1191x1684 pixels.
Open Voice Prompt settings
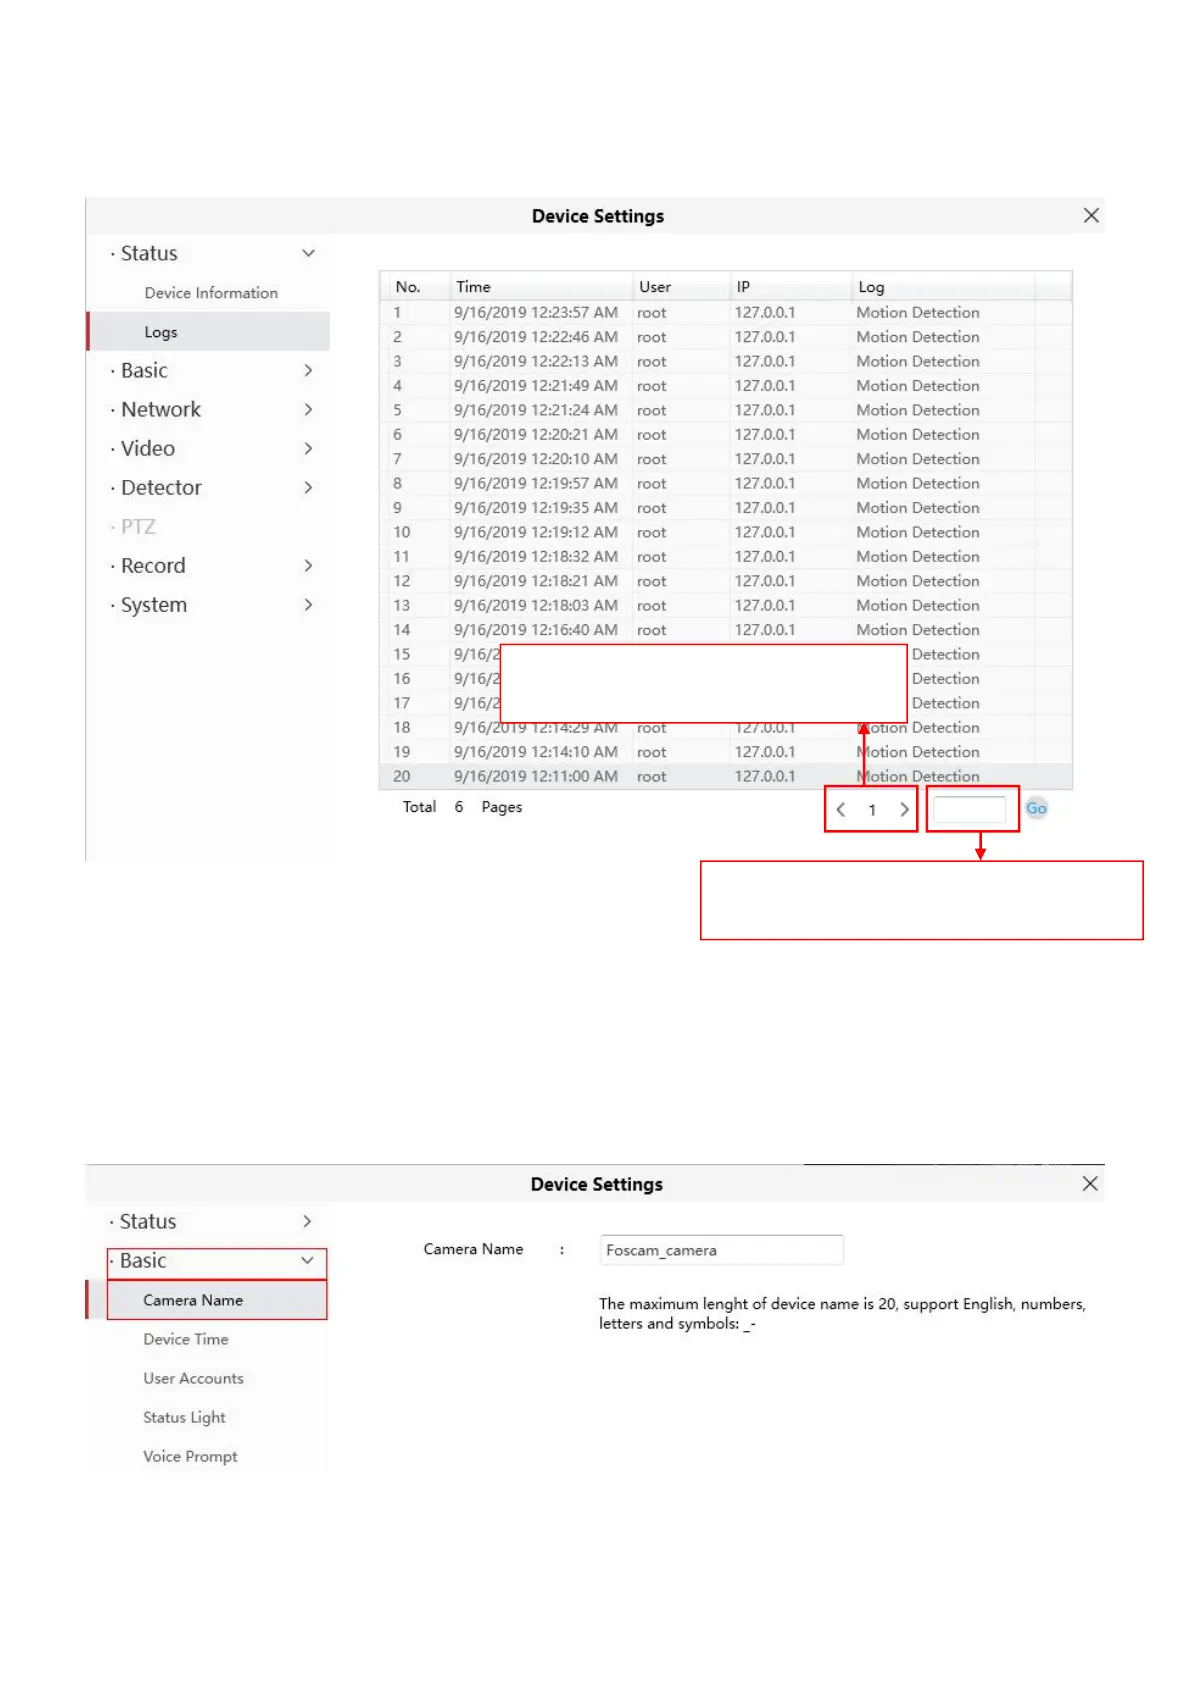point(190,1456)
